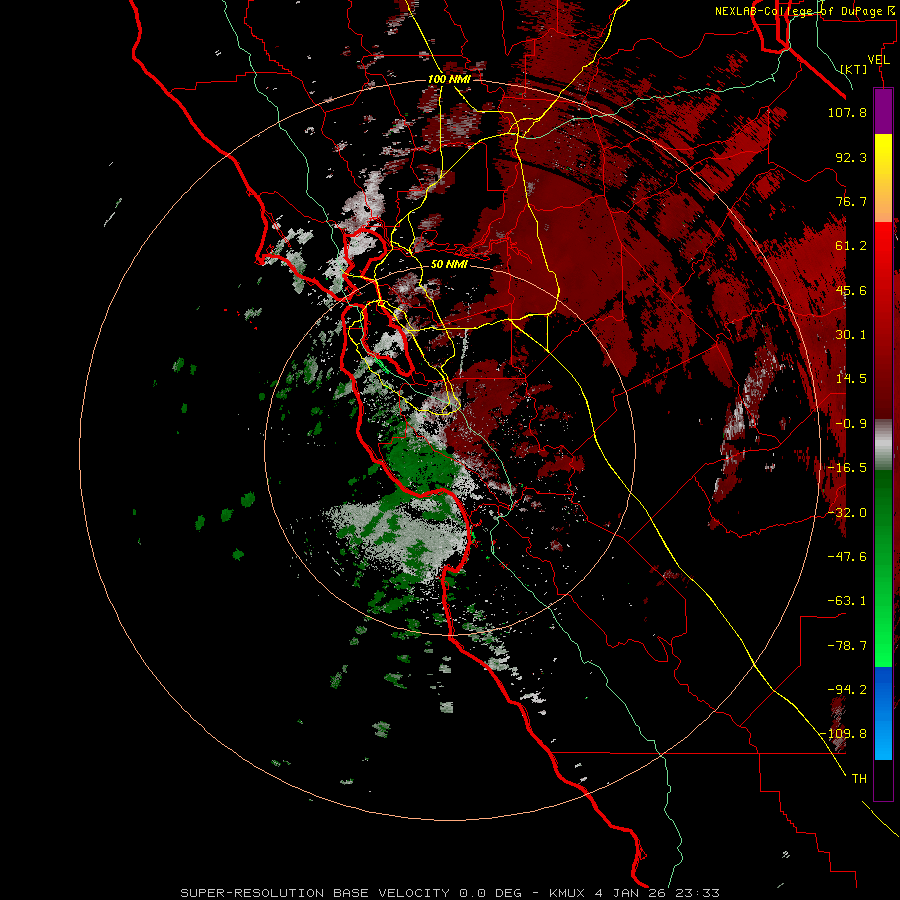Select the 100 NMI range ring label

[x=449, y=79]
